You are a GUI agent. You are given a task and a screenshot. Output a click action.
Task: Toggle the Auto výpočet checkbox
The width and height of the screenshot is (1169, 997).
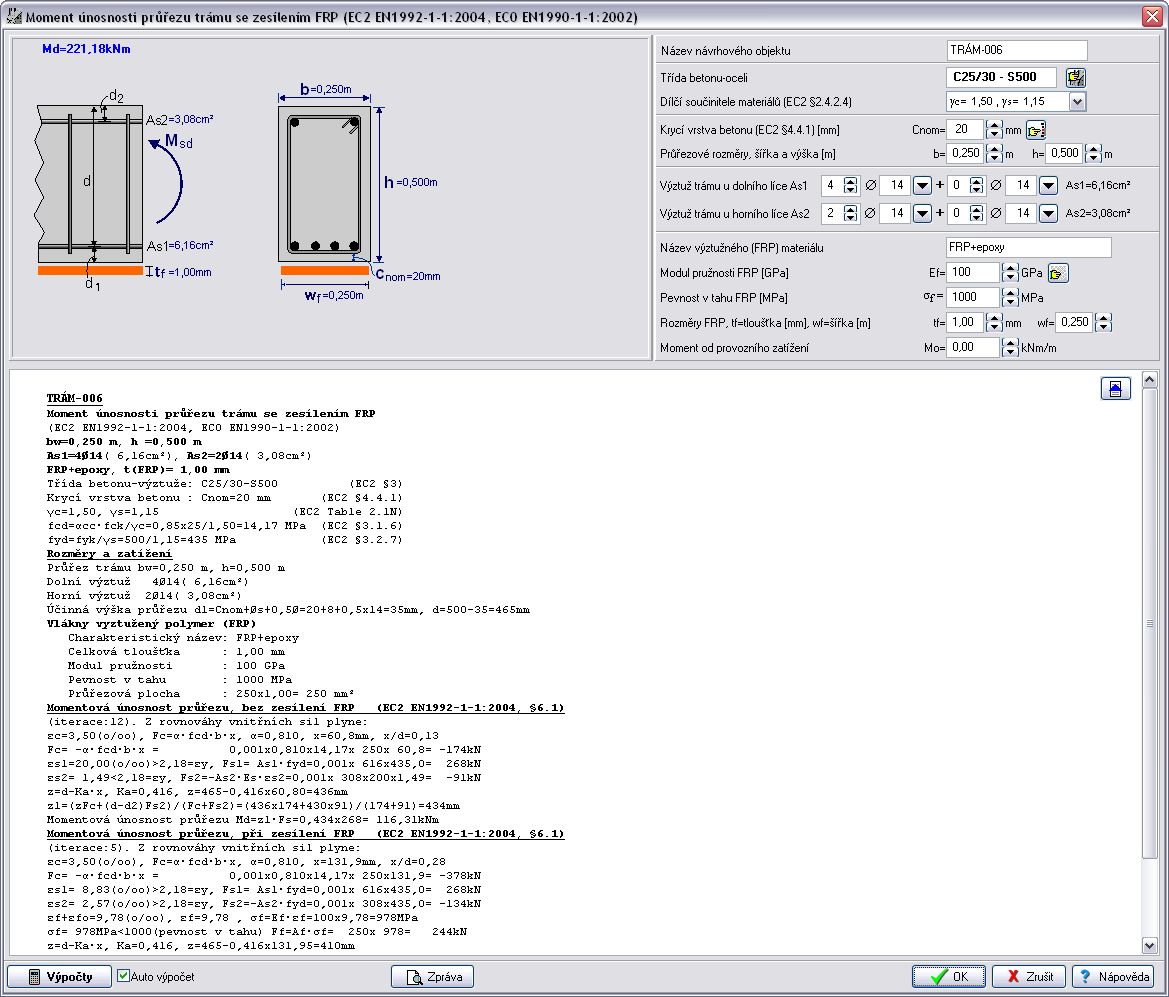click(x=124, y=976)
